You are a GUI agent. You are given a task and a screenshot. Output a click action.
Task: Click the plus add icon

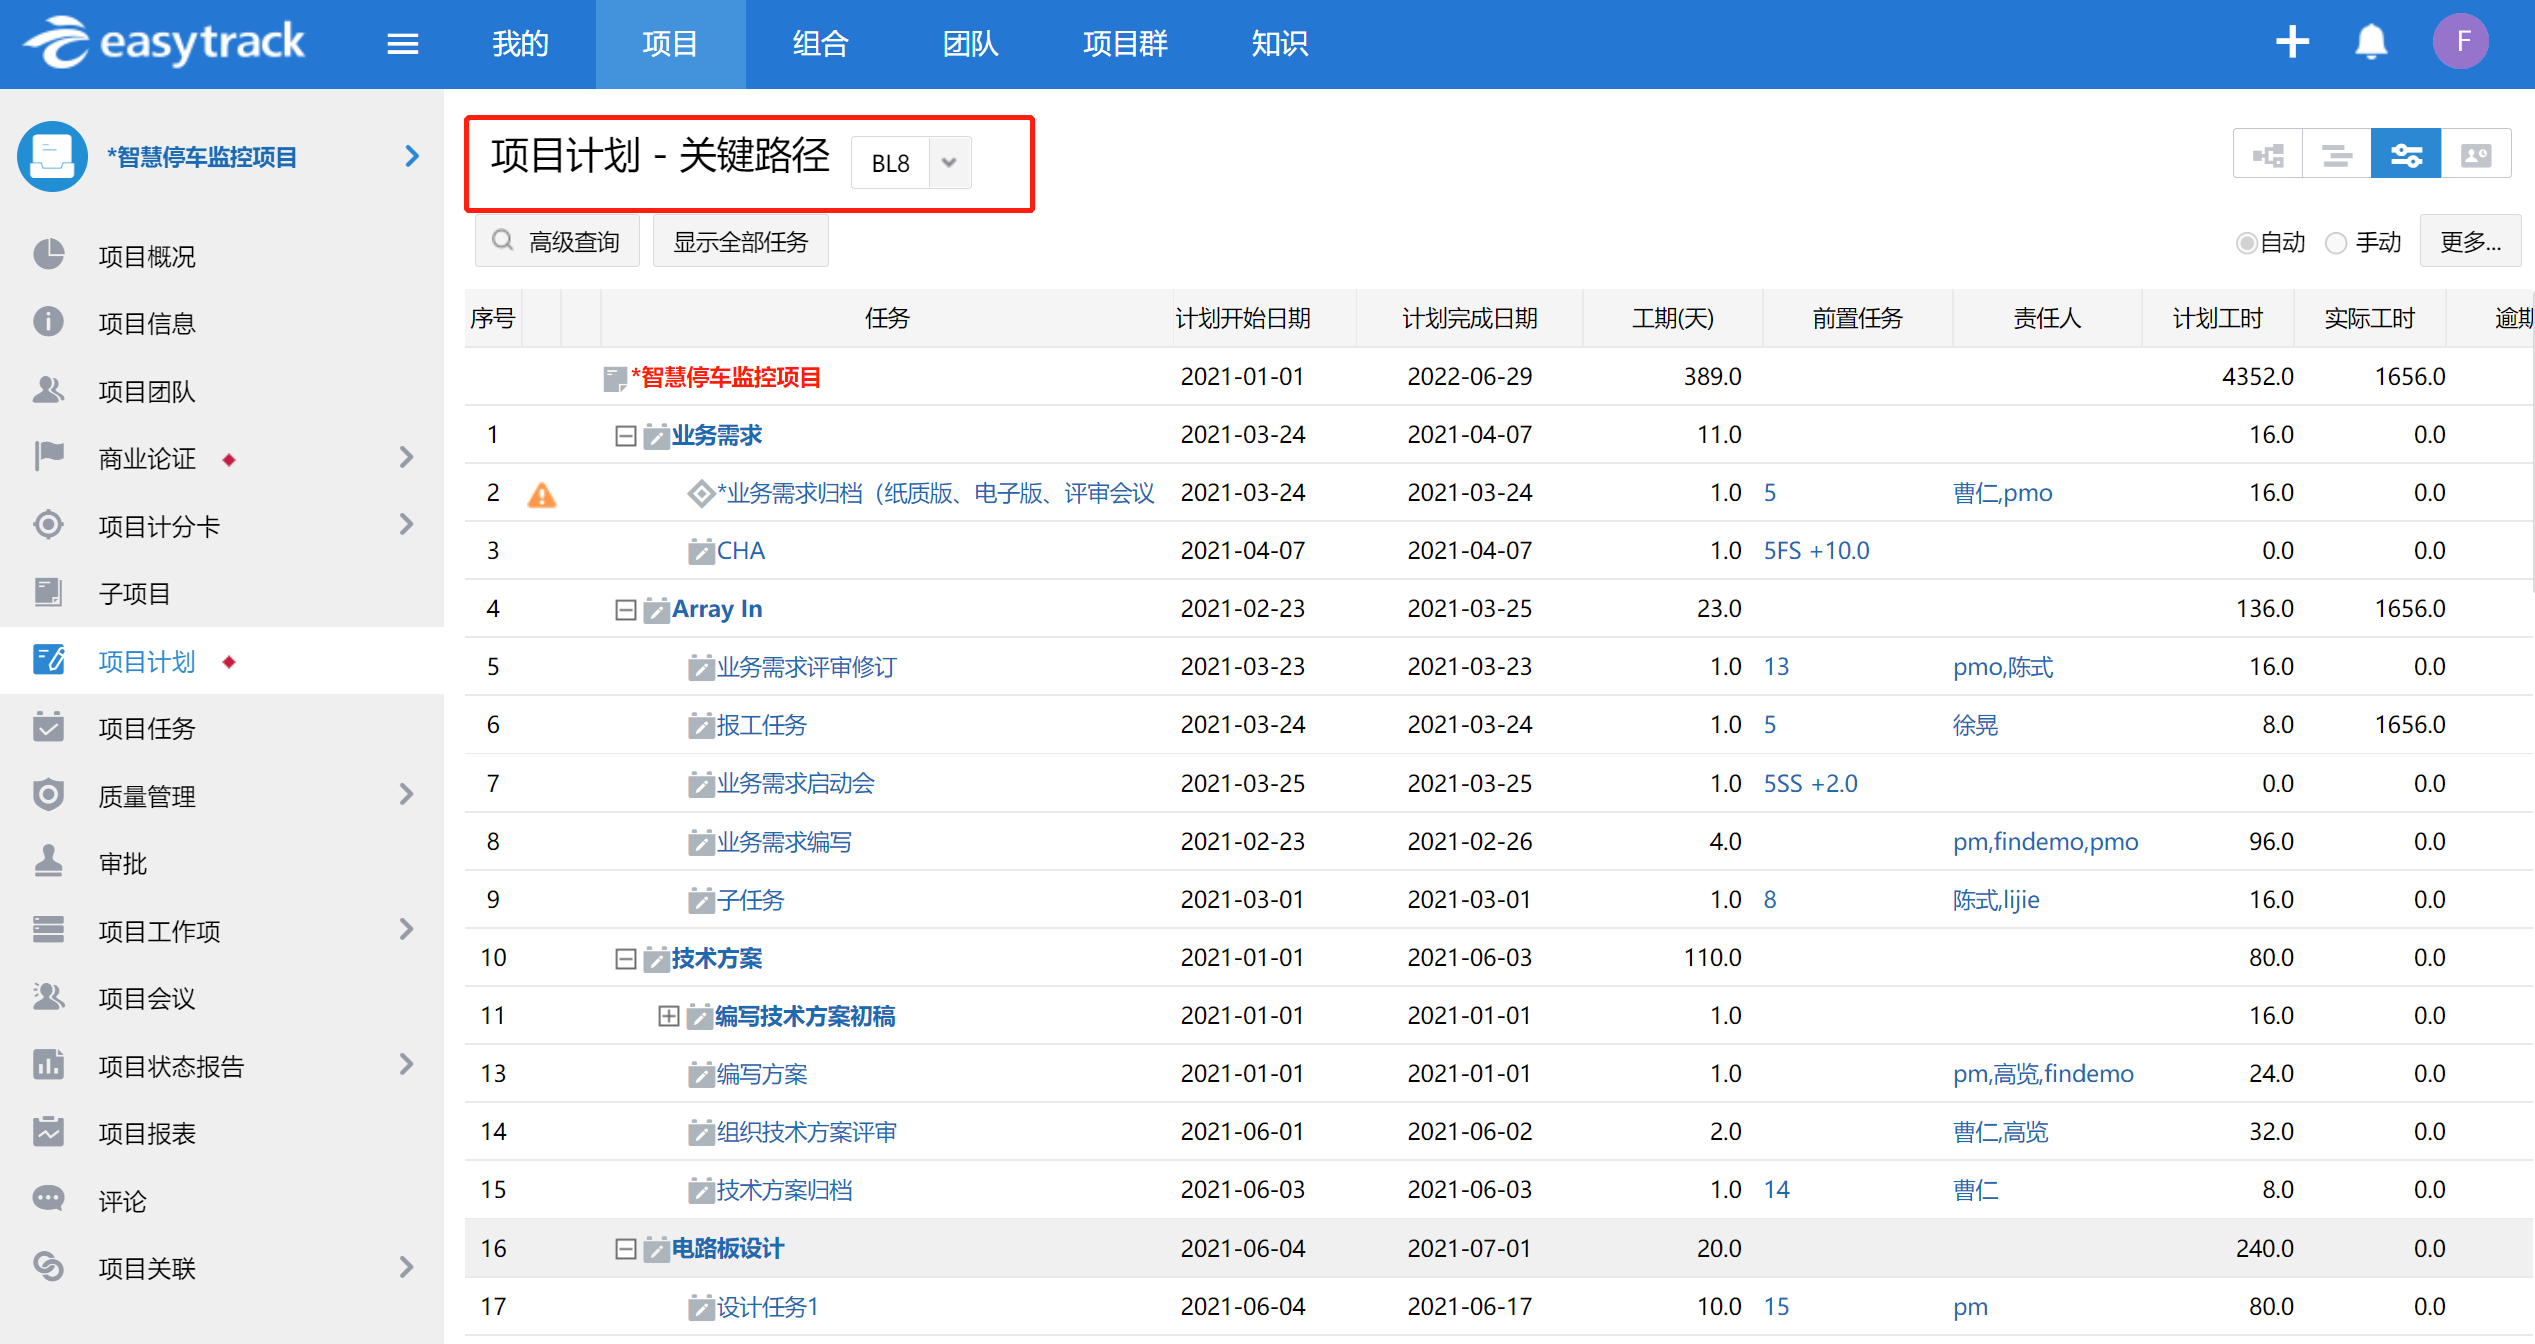click(x=2291, y=42)
